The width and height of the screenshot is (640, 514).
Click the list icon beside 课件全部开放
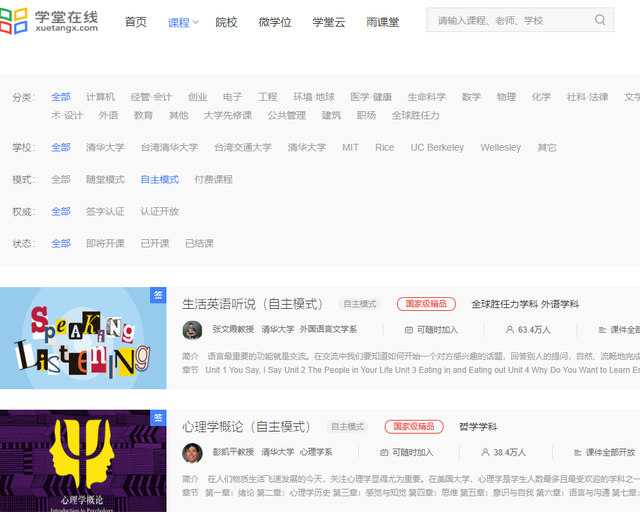[x=578, y=452]
